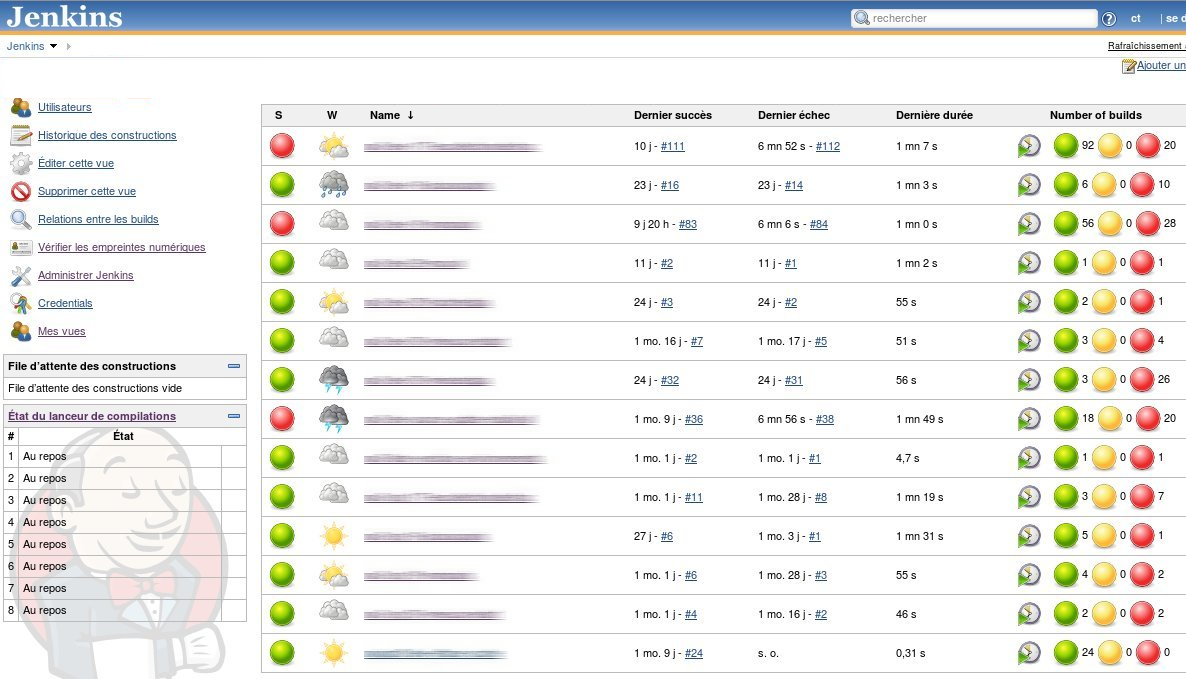Open failed build #112

tap(827, 146)
